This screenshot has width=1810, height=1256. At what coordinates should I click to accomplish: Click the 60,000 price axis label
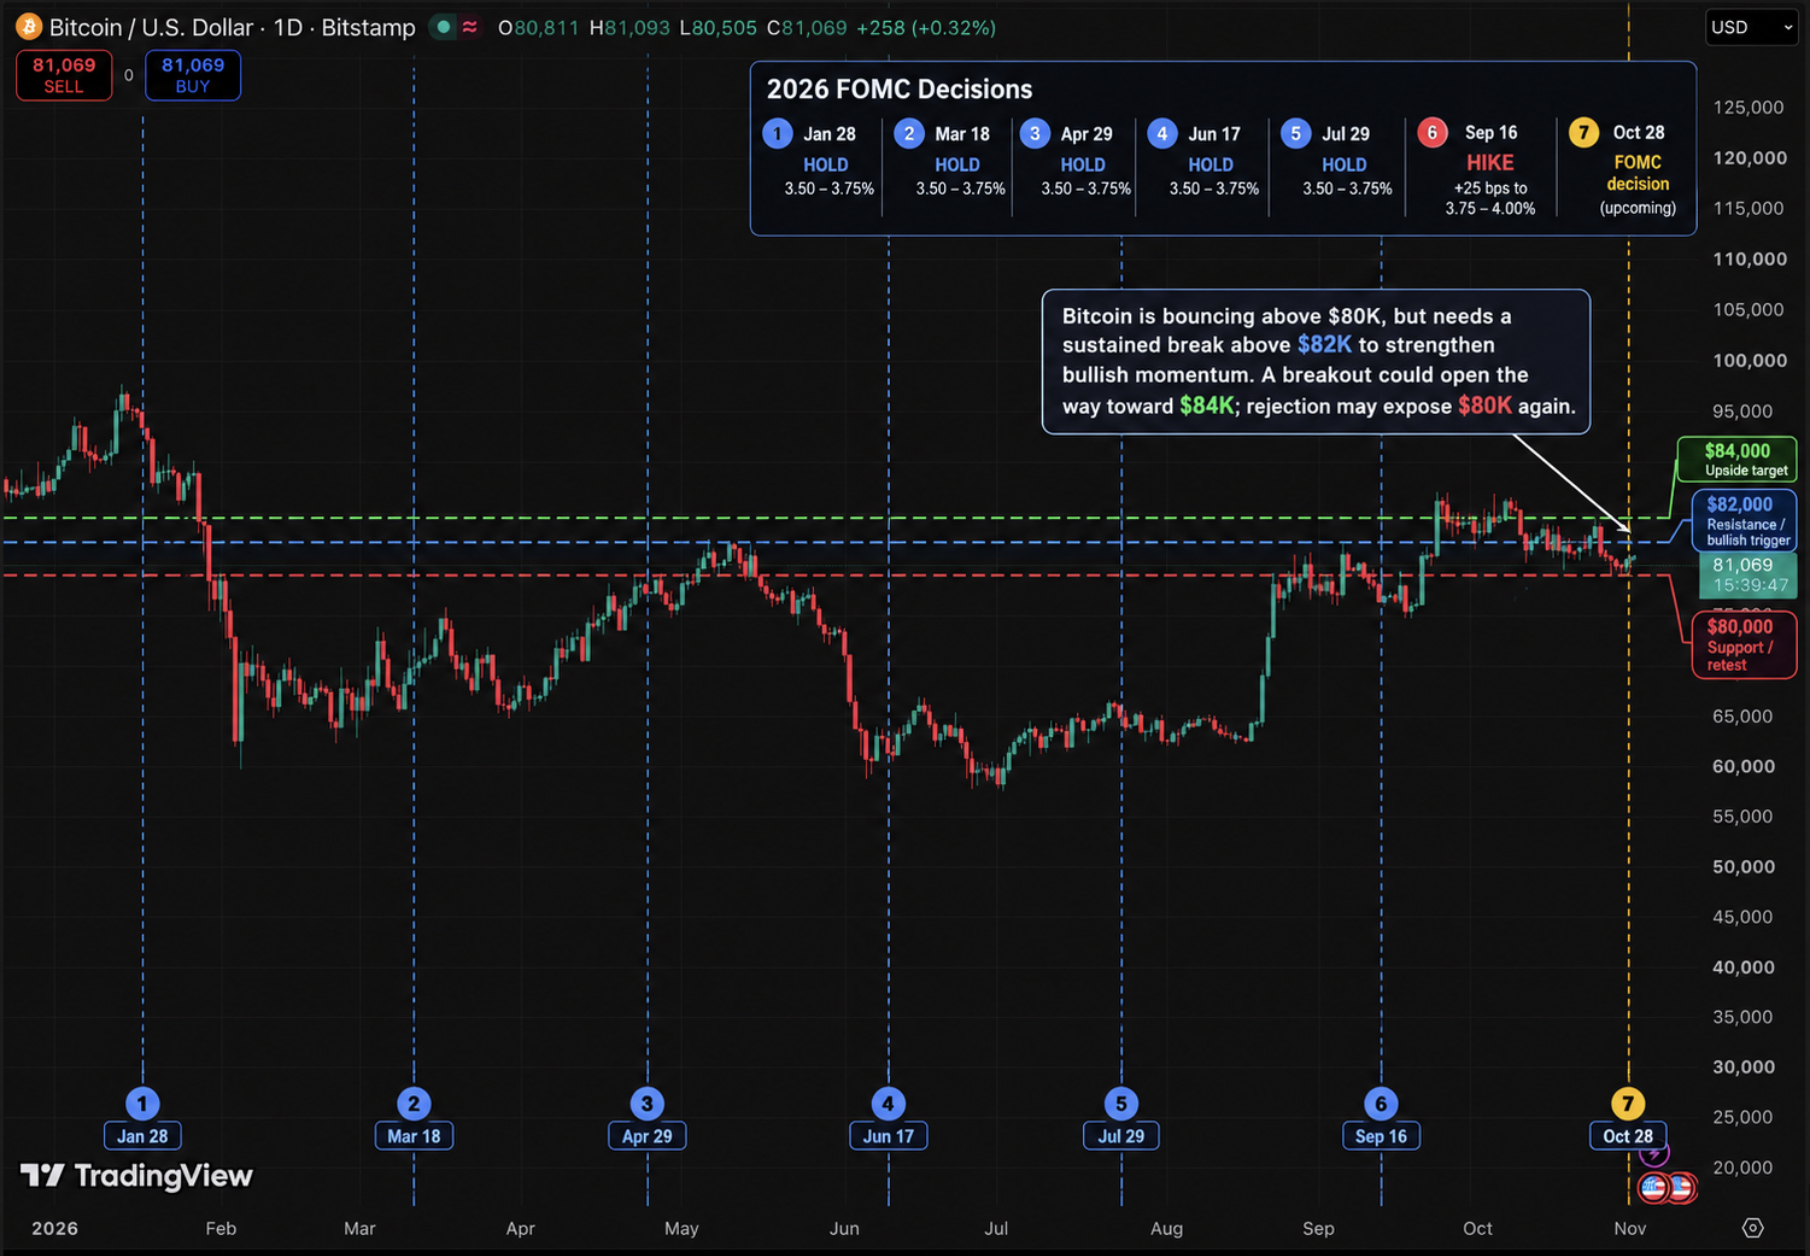(1743, 766)
